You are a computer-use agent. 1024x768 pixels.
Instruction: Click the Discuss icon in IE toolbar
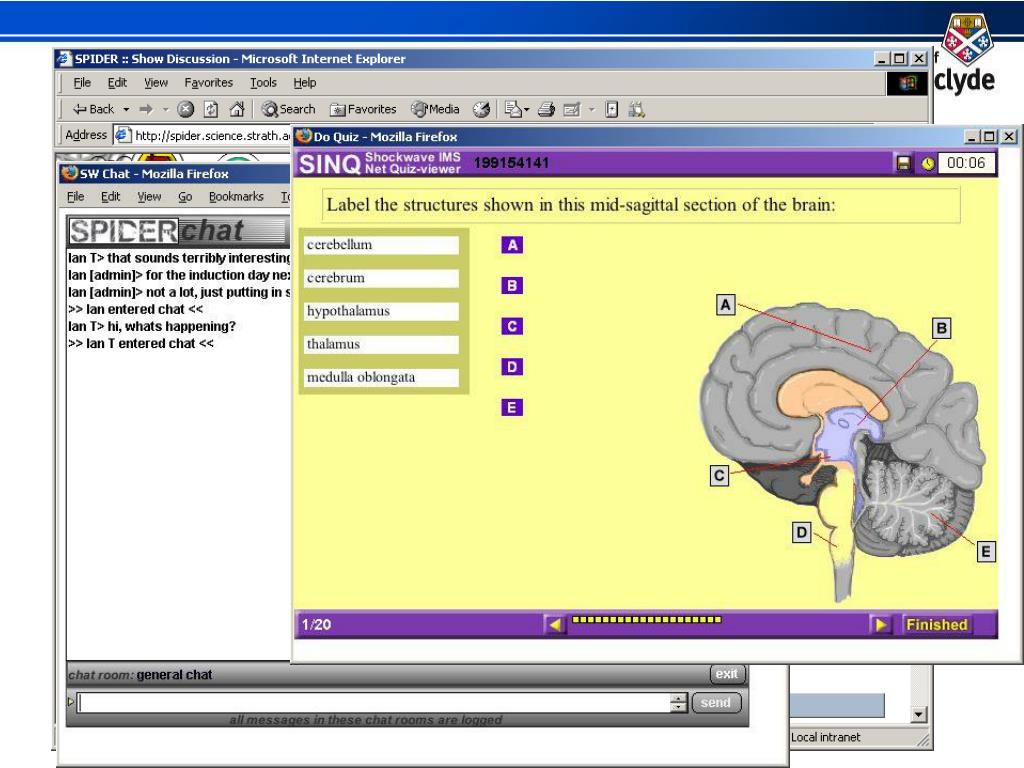612,109
